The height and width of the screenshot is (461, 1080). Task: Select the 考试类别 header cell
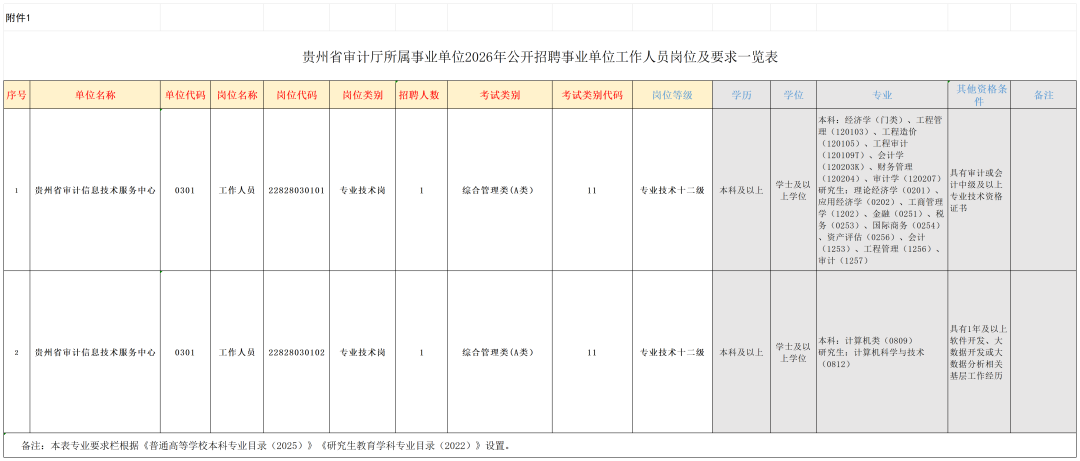tap(499, 96)
